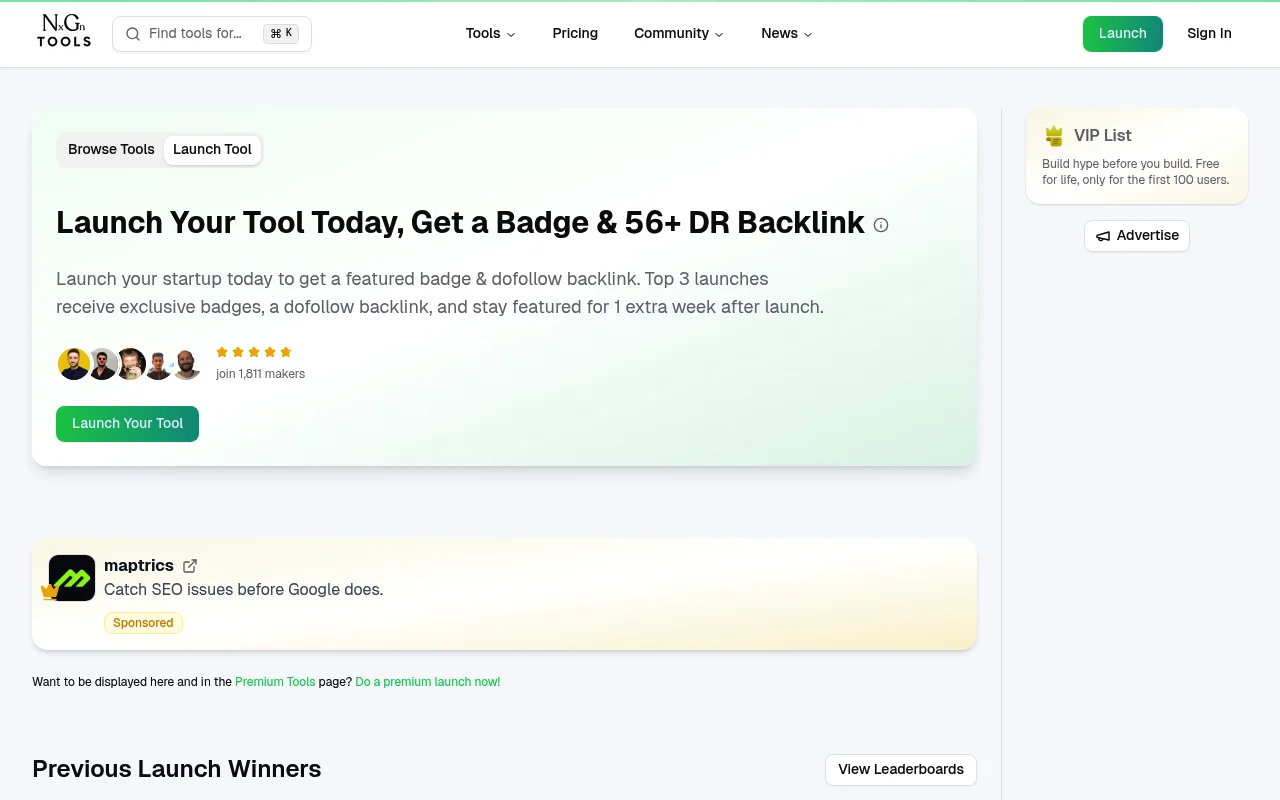1280x800 pixels.
Task: Click the fifth star in the rating row
Action: [286, 351]
